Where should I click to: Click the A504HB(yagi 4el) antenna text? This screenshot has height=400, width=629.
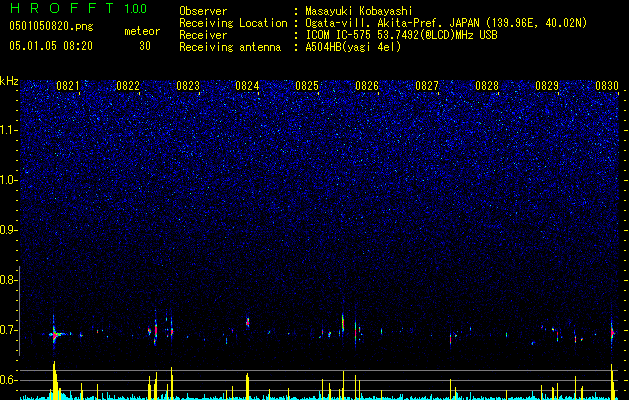click(353, 47)
